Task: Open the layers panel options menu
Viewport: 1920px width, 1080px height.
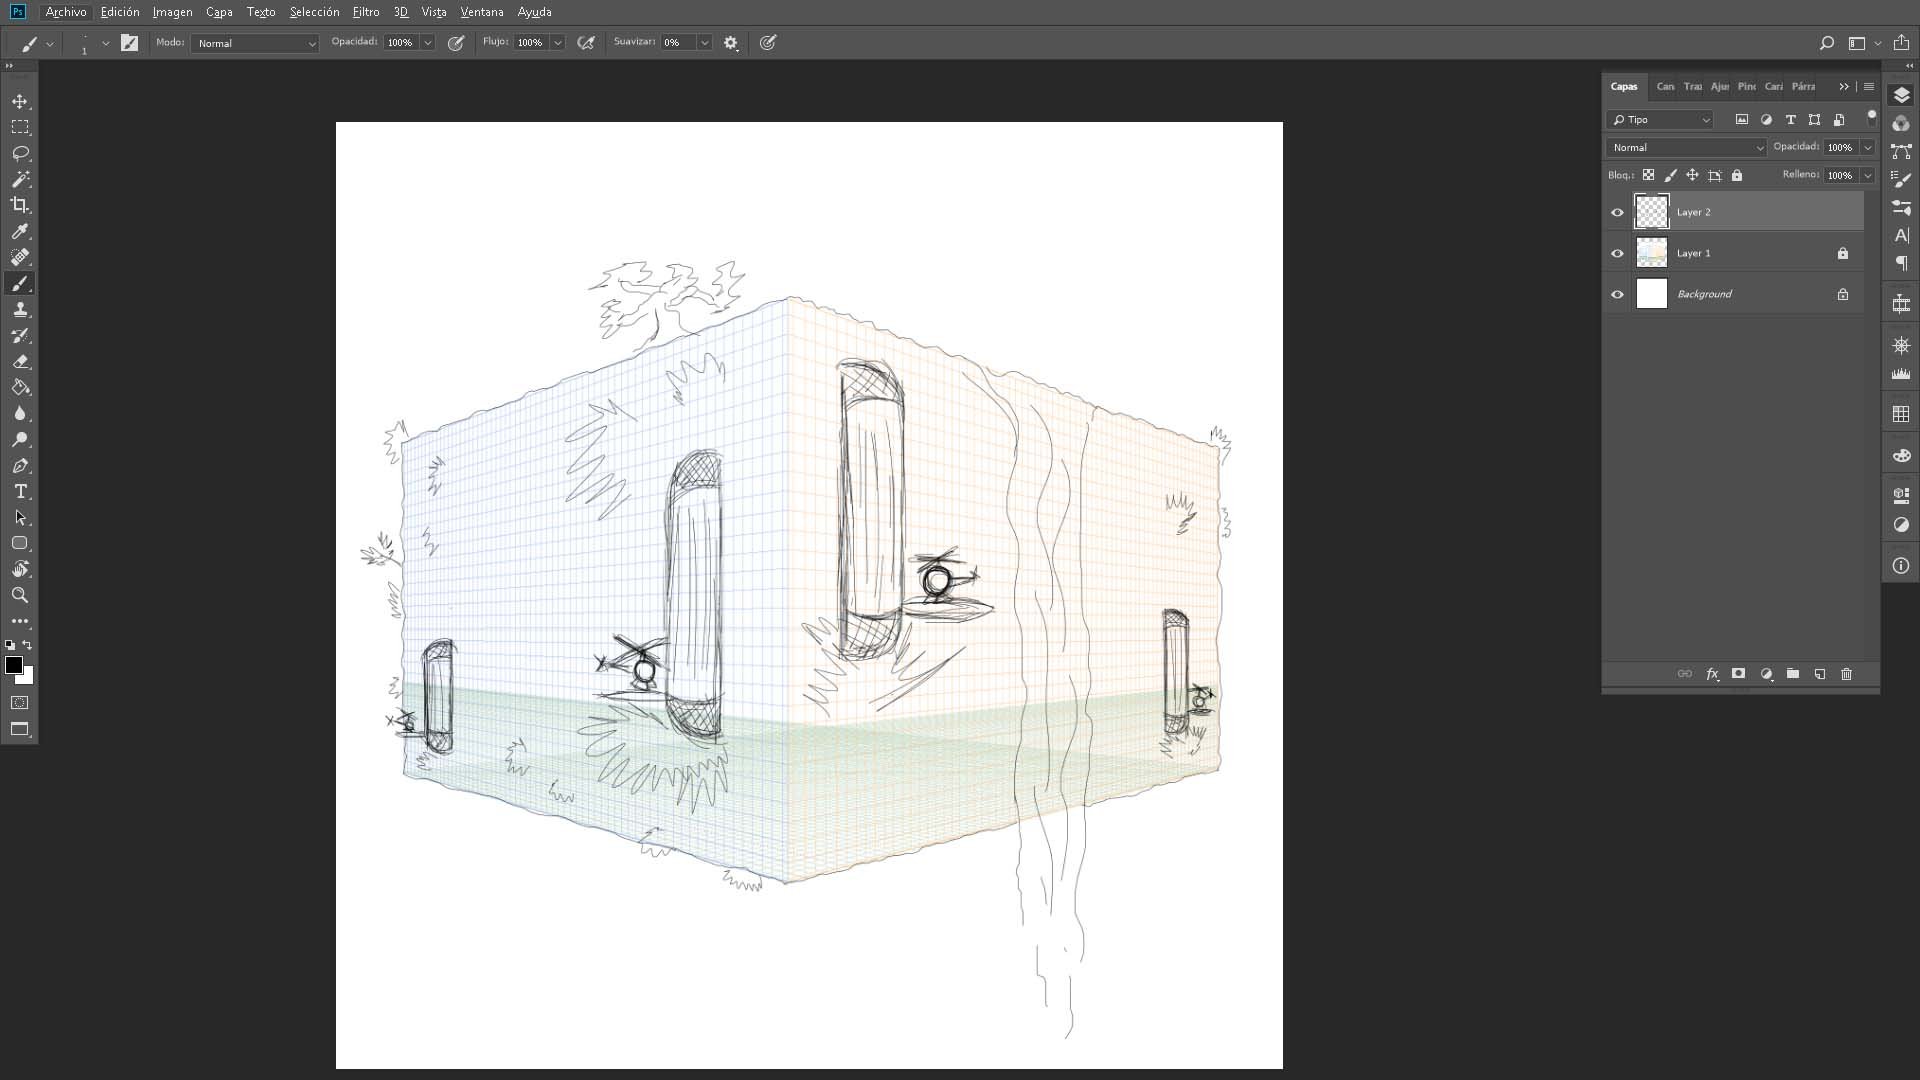Action: click(1868, 86)
